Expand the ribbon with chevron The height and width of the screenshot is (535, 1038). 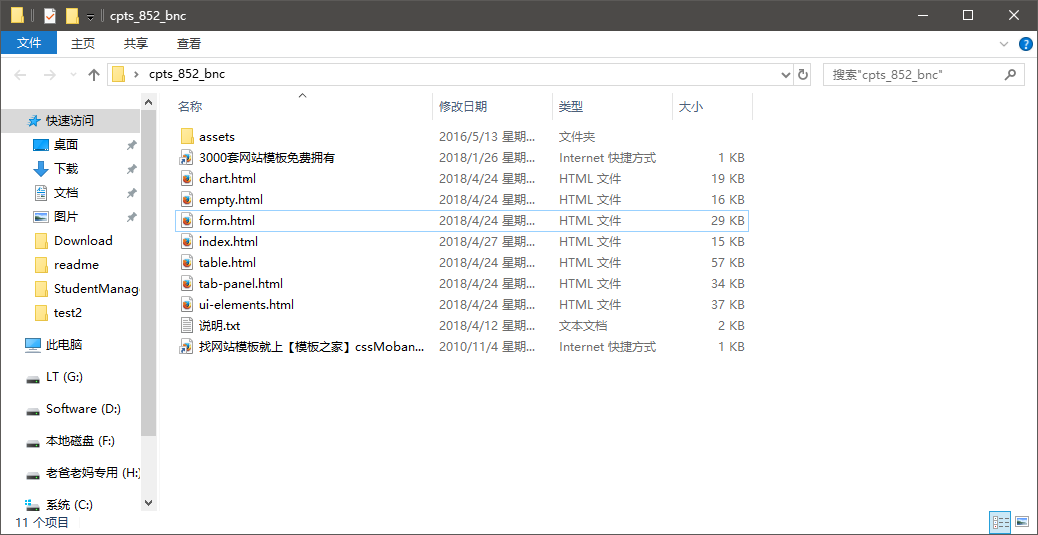point(1003,44)
